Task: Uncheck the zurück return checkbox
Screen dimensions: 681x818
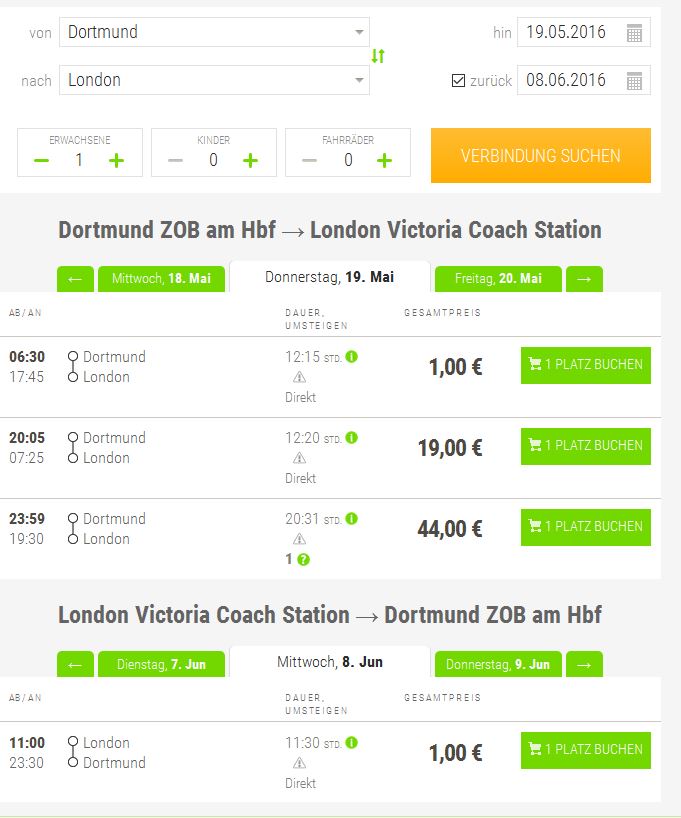Action: tap(458, 80)
